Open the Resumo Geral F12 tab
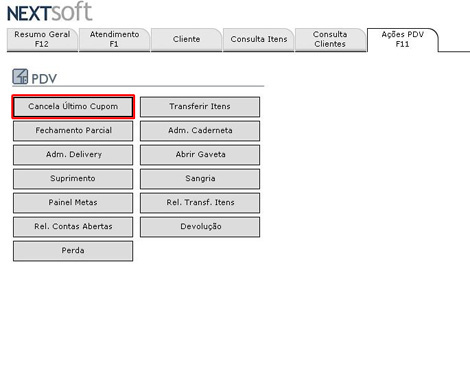Image resolution: width=470 pixels, height=369 pixels. [42, 39]
